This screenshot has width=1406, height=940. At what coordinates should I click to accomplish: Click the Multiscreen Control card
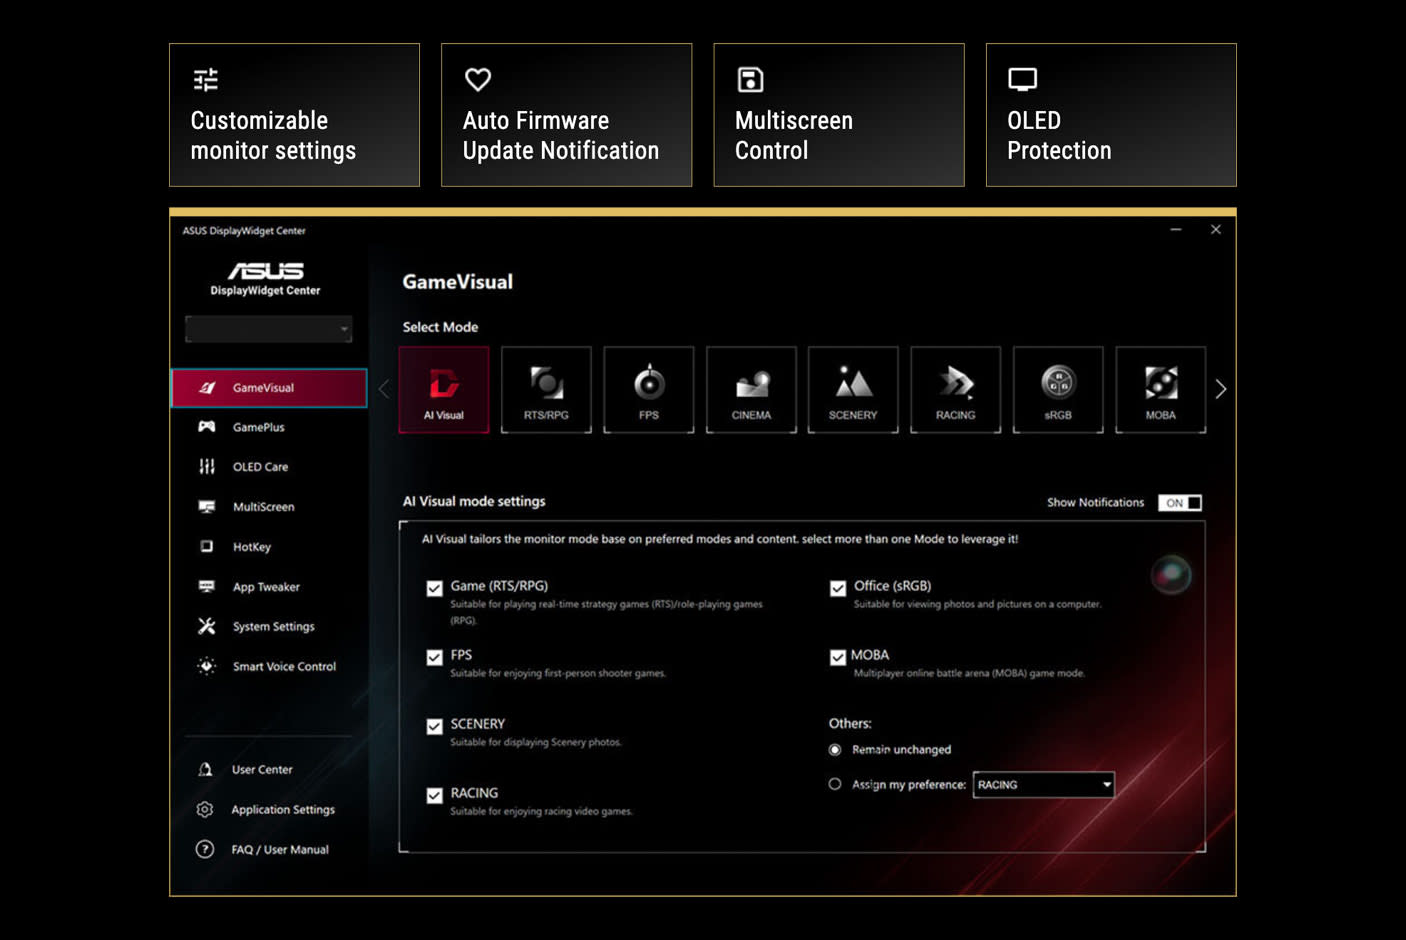[839, 115]
